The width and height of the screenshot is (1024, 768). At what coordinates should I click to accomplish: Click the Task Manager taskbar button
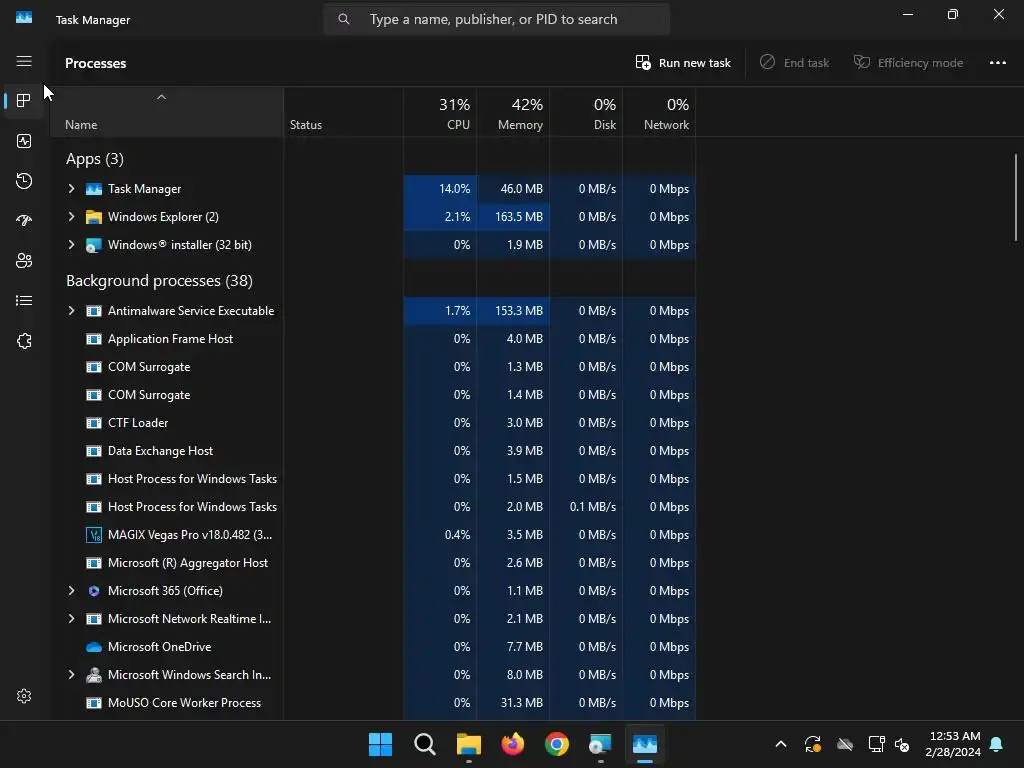(x=645, y=744)
